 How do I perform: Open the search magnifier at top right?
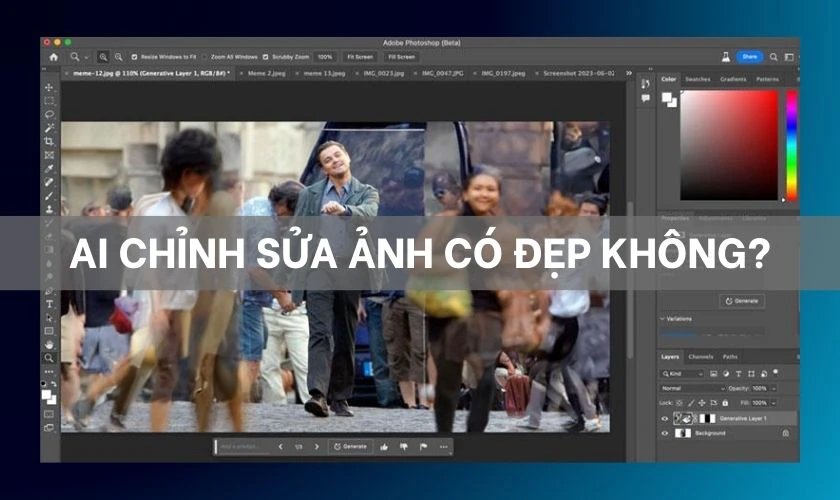coord(774,57)
